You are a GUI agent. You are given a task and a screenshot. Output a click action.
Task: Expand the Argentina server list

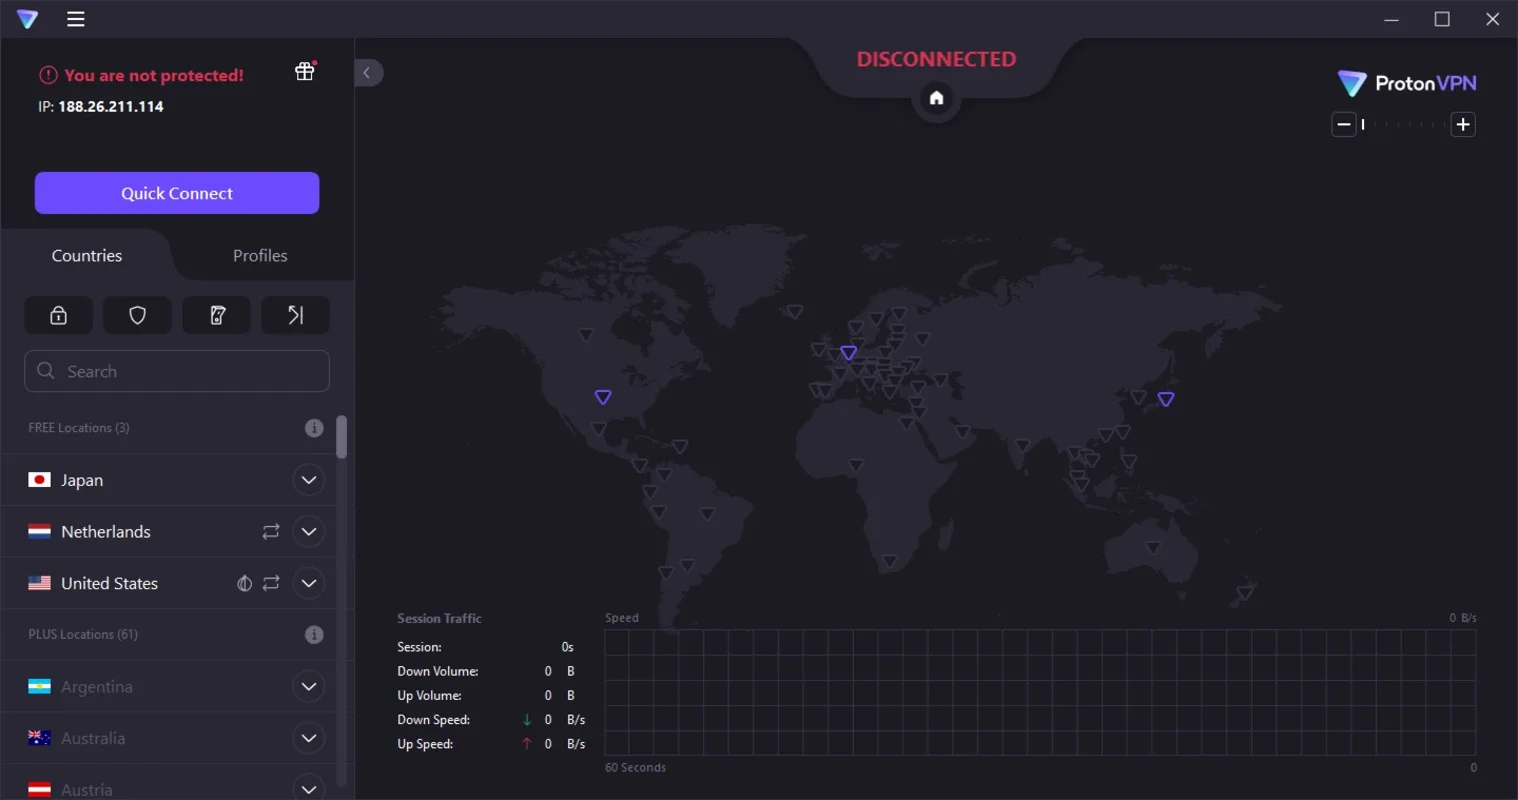pos(308,687)
